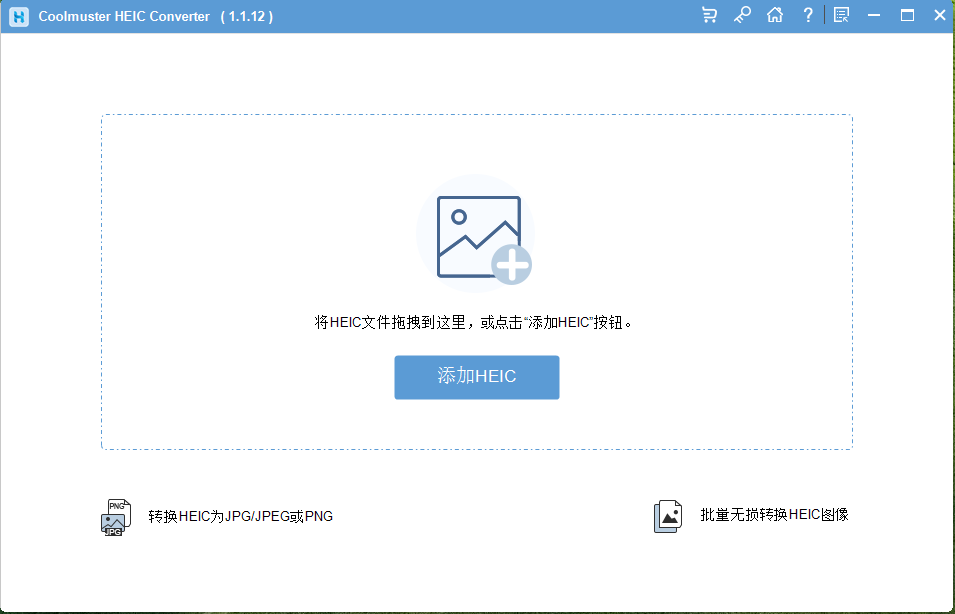
Task: Click the PNG/JPG conversion feature icon
Action: [116, 517]
